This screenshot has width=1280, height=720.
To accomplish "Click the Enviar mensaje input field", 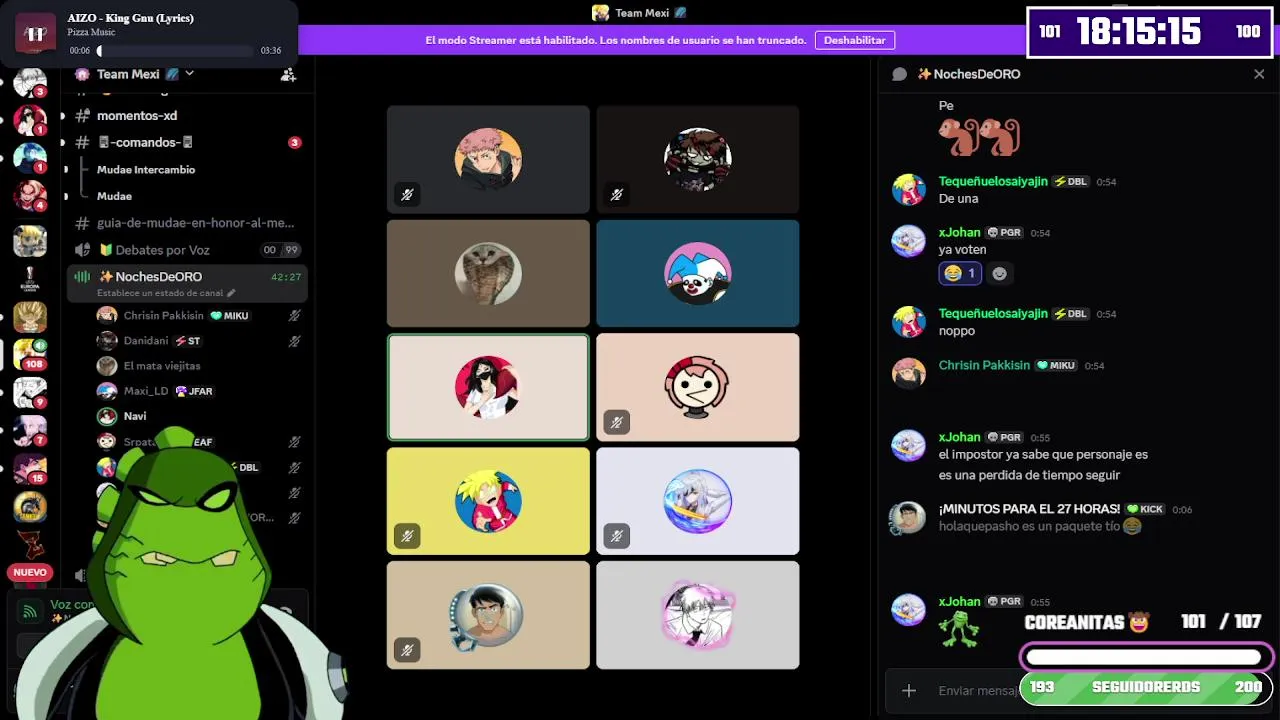I will 978,691.
